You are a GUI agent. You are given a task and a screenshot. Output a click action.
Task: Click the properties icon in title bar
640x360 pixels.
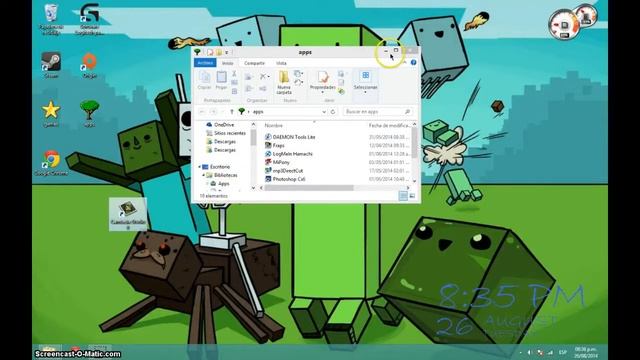(x=210, y=52)
